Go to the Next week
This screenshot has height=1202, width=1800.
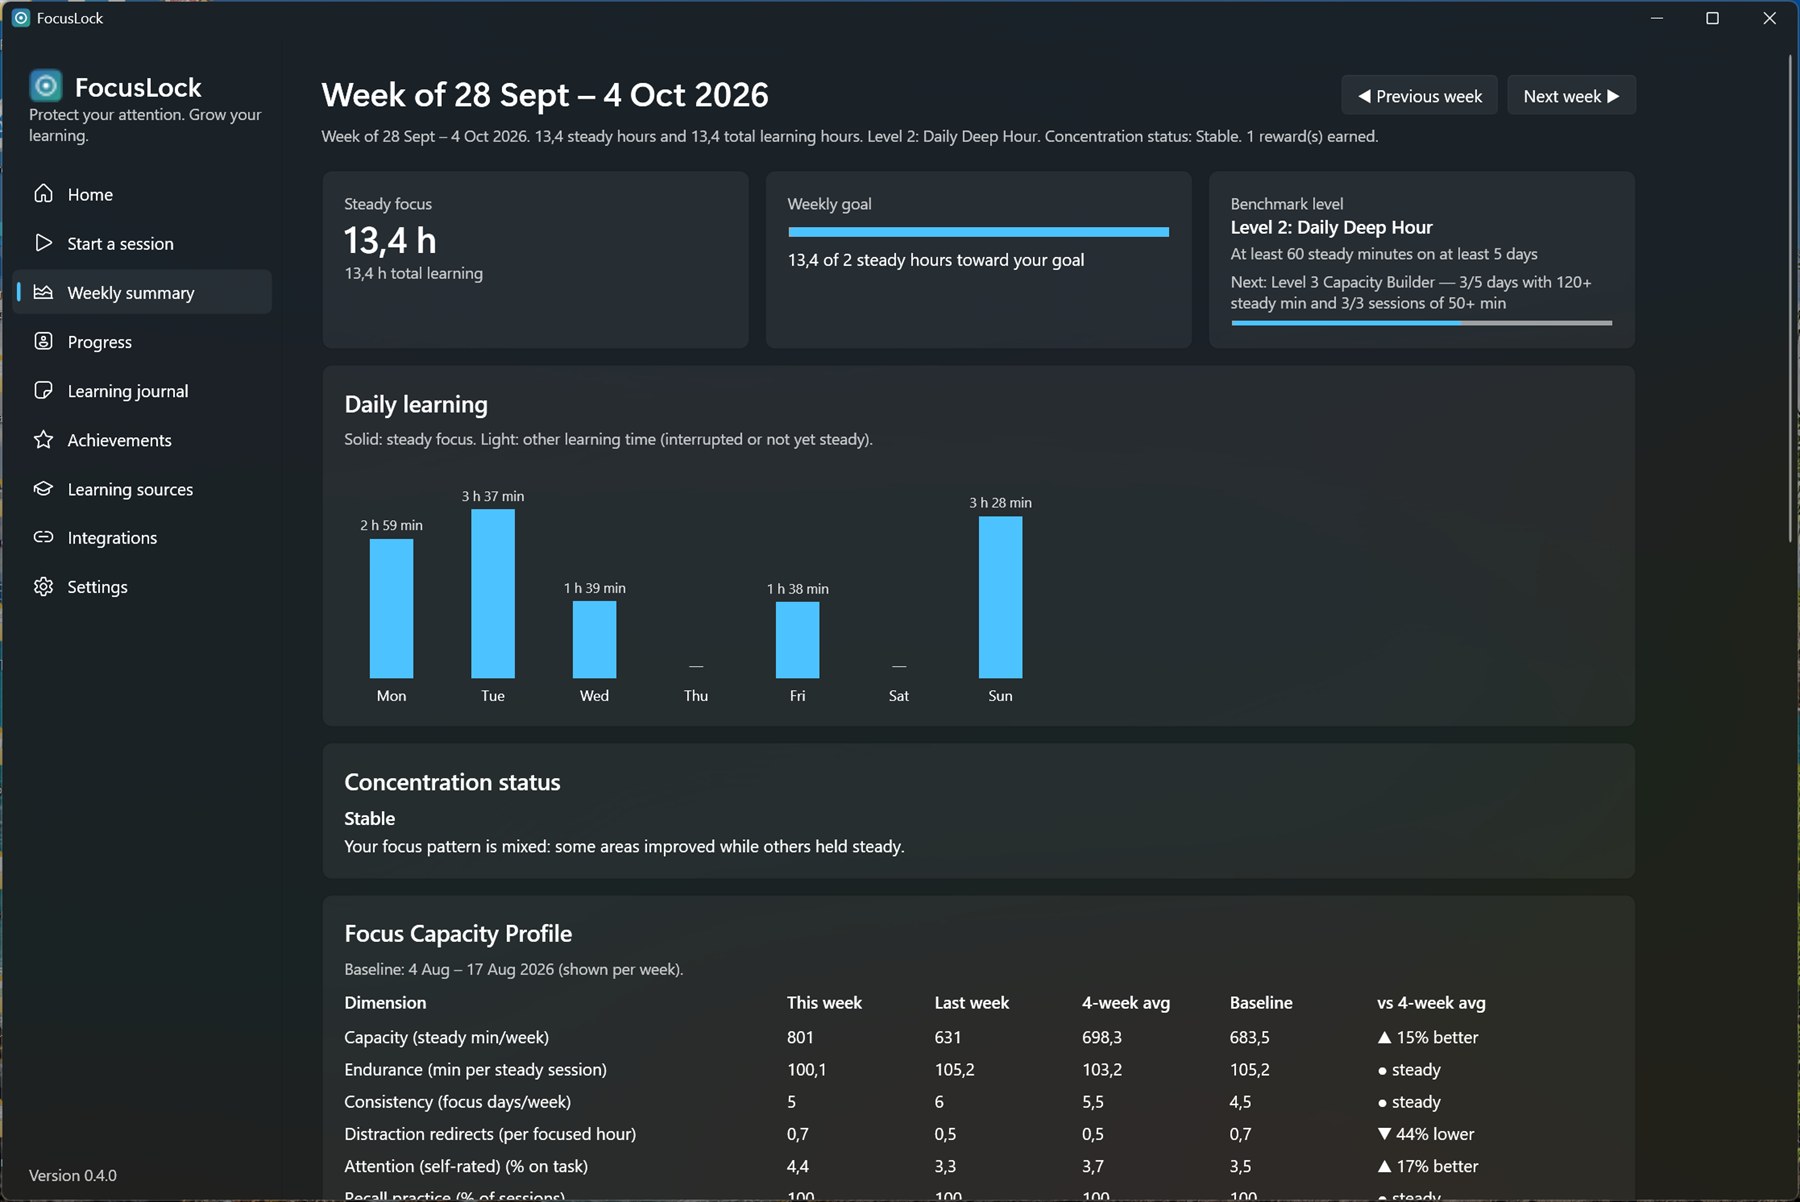tap(1571, 96)
